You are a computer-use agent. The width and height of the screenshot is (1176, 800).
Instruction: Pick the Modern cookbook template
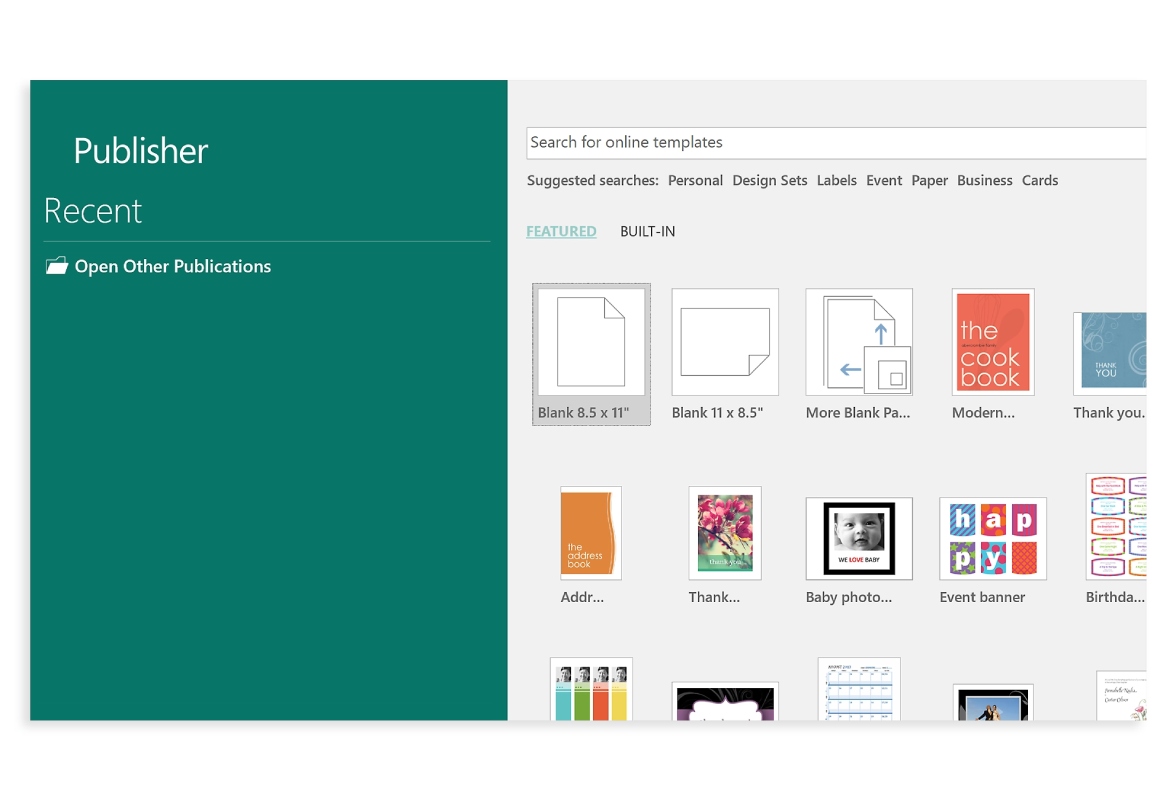coord(993,342)
